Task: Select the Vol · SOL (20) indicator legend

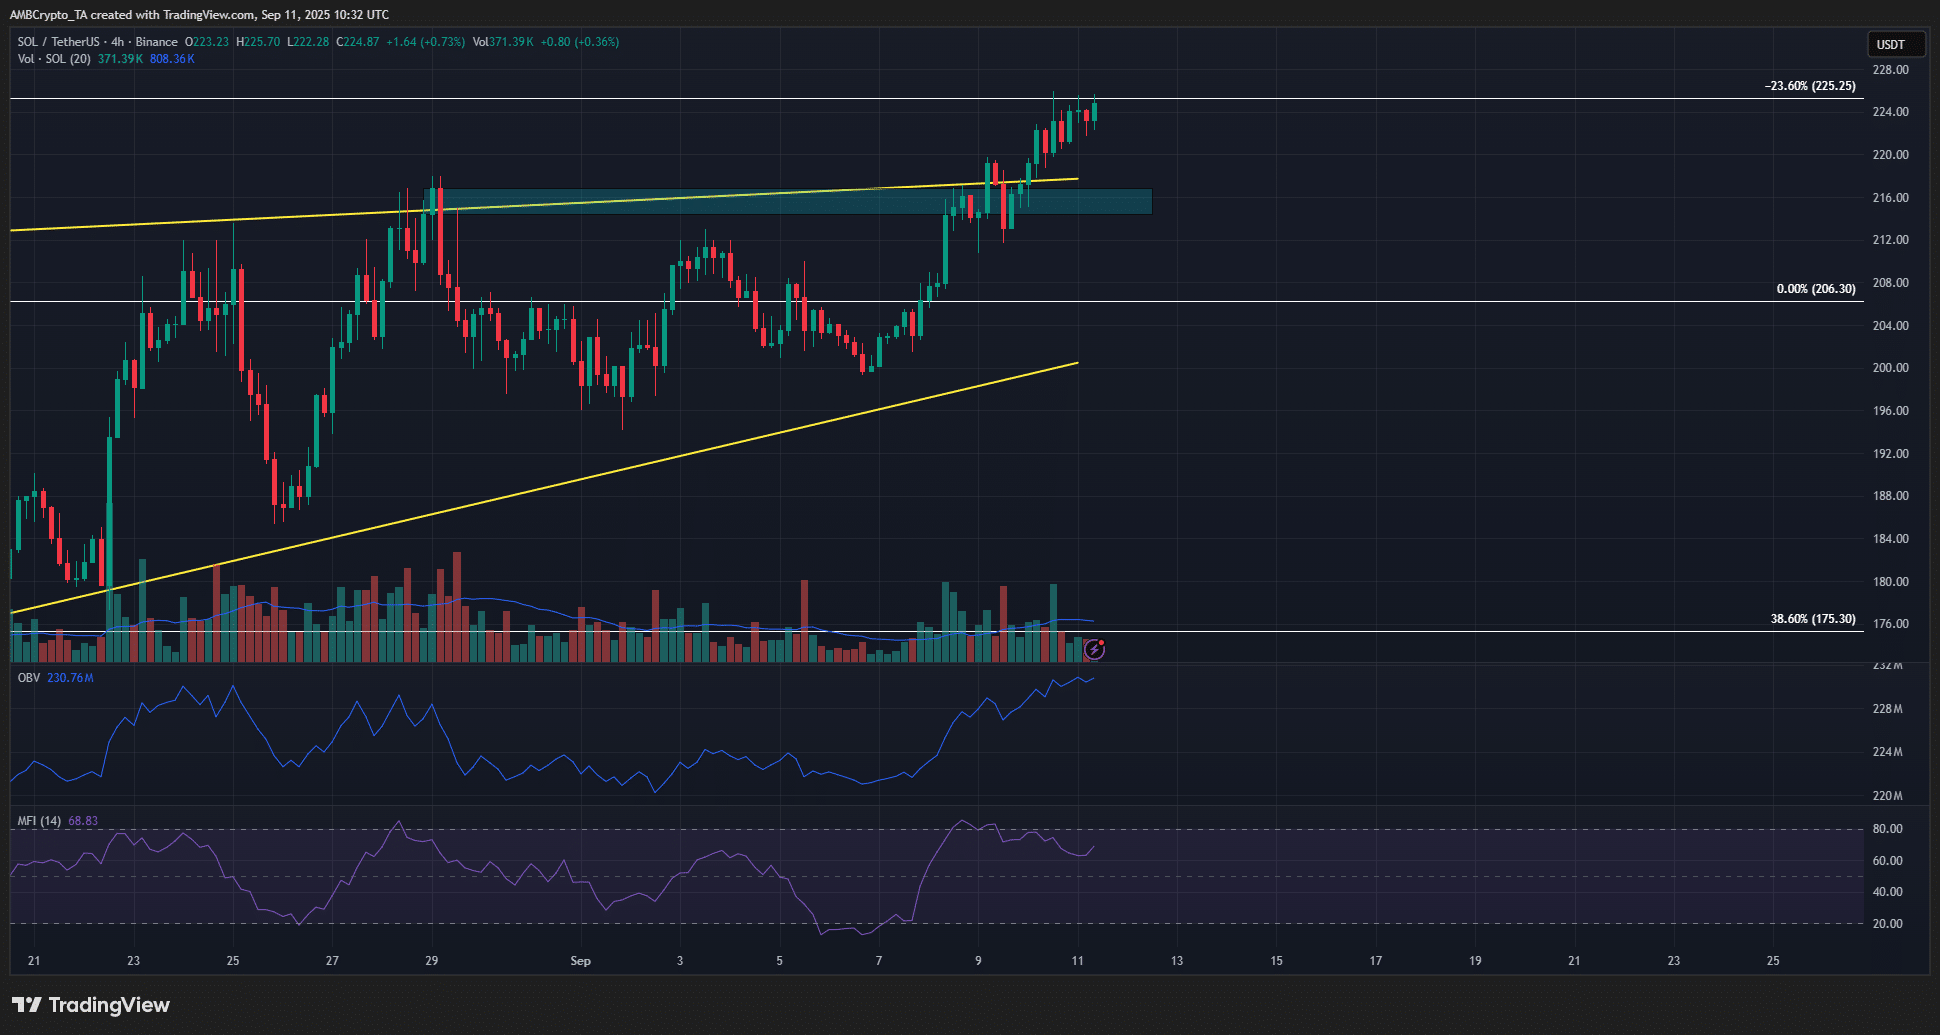Action: (54, 59)
